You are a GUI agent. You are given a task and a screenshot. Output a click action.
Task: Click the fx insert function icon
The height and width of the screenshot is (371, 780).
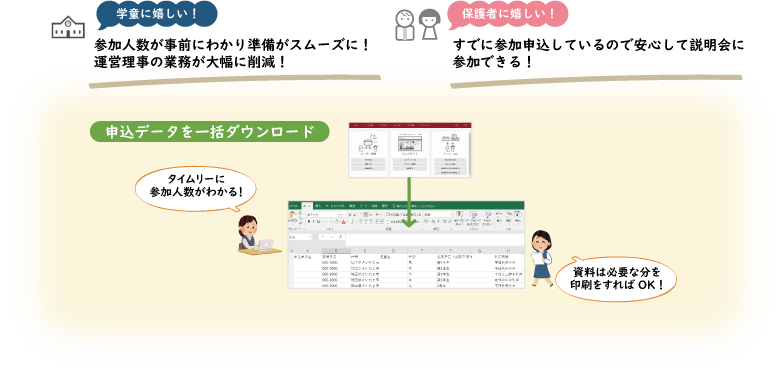tap(340, 237)
